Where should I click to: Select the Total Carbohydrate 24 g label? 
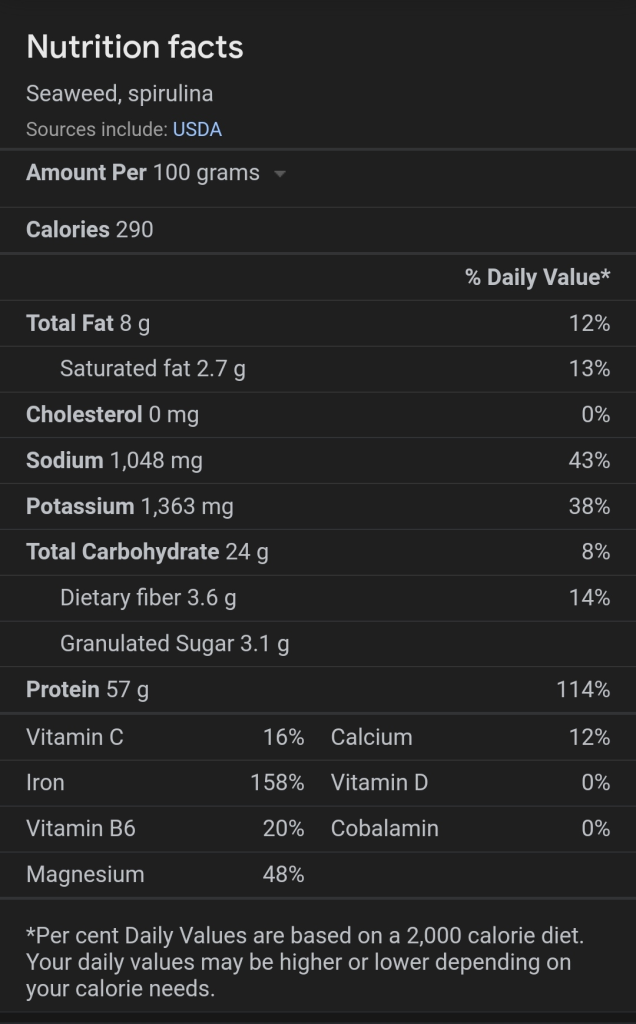(147, 552)
